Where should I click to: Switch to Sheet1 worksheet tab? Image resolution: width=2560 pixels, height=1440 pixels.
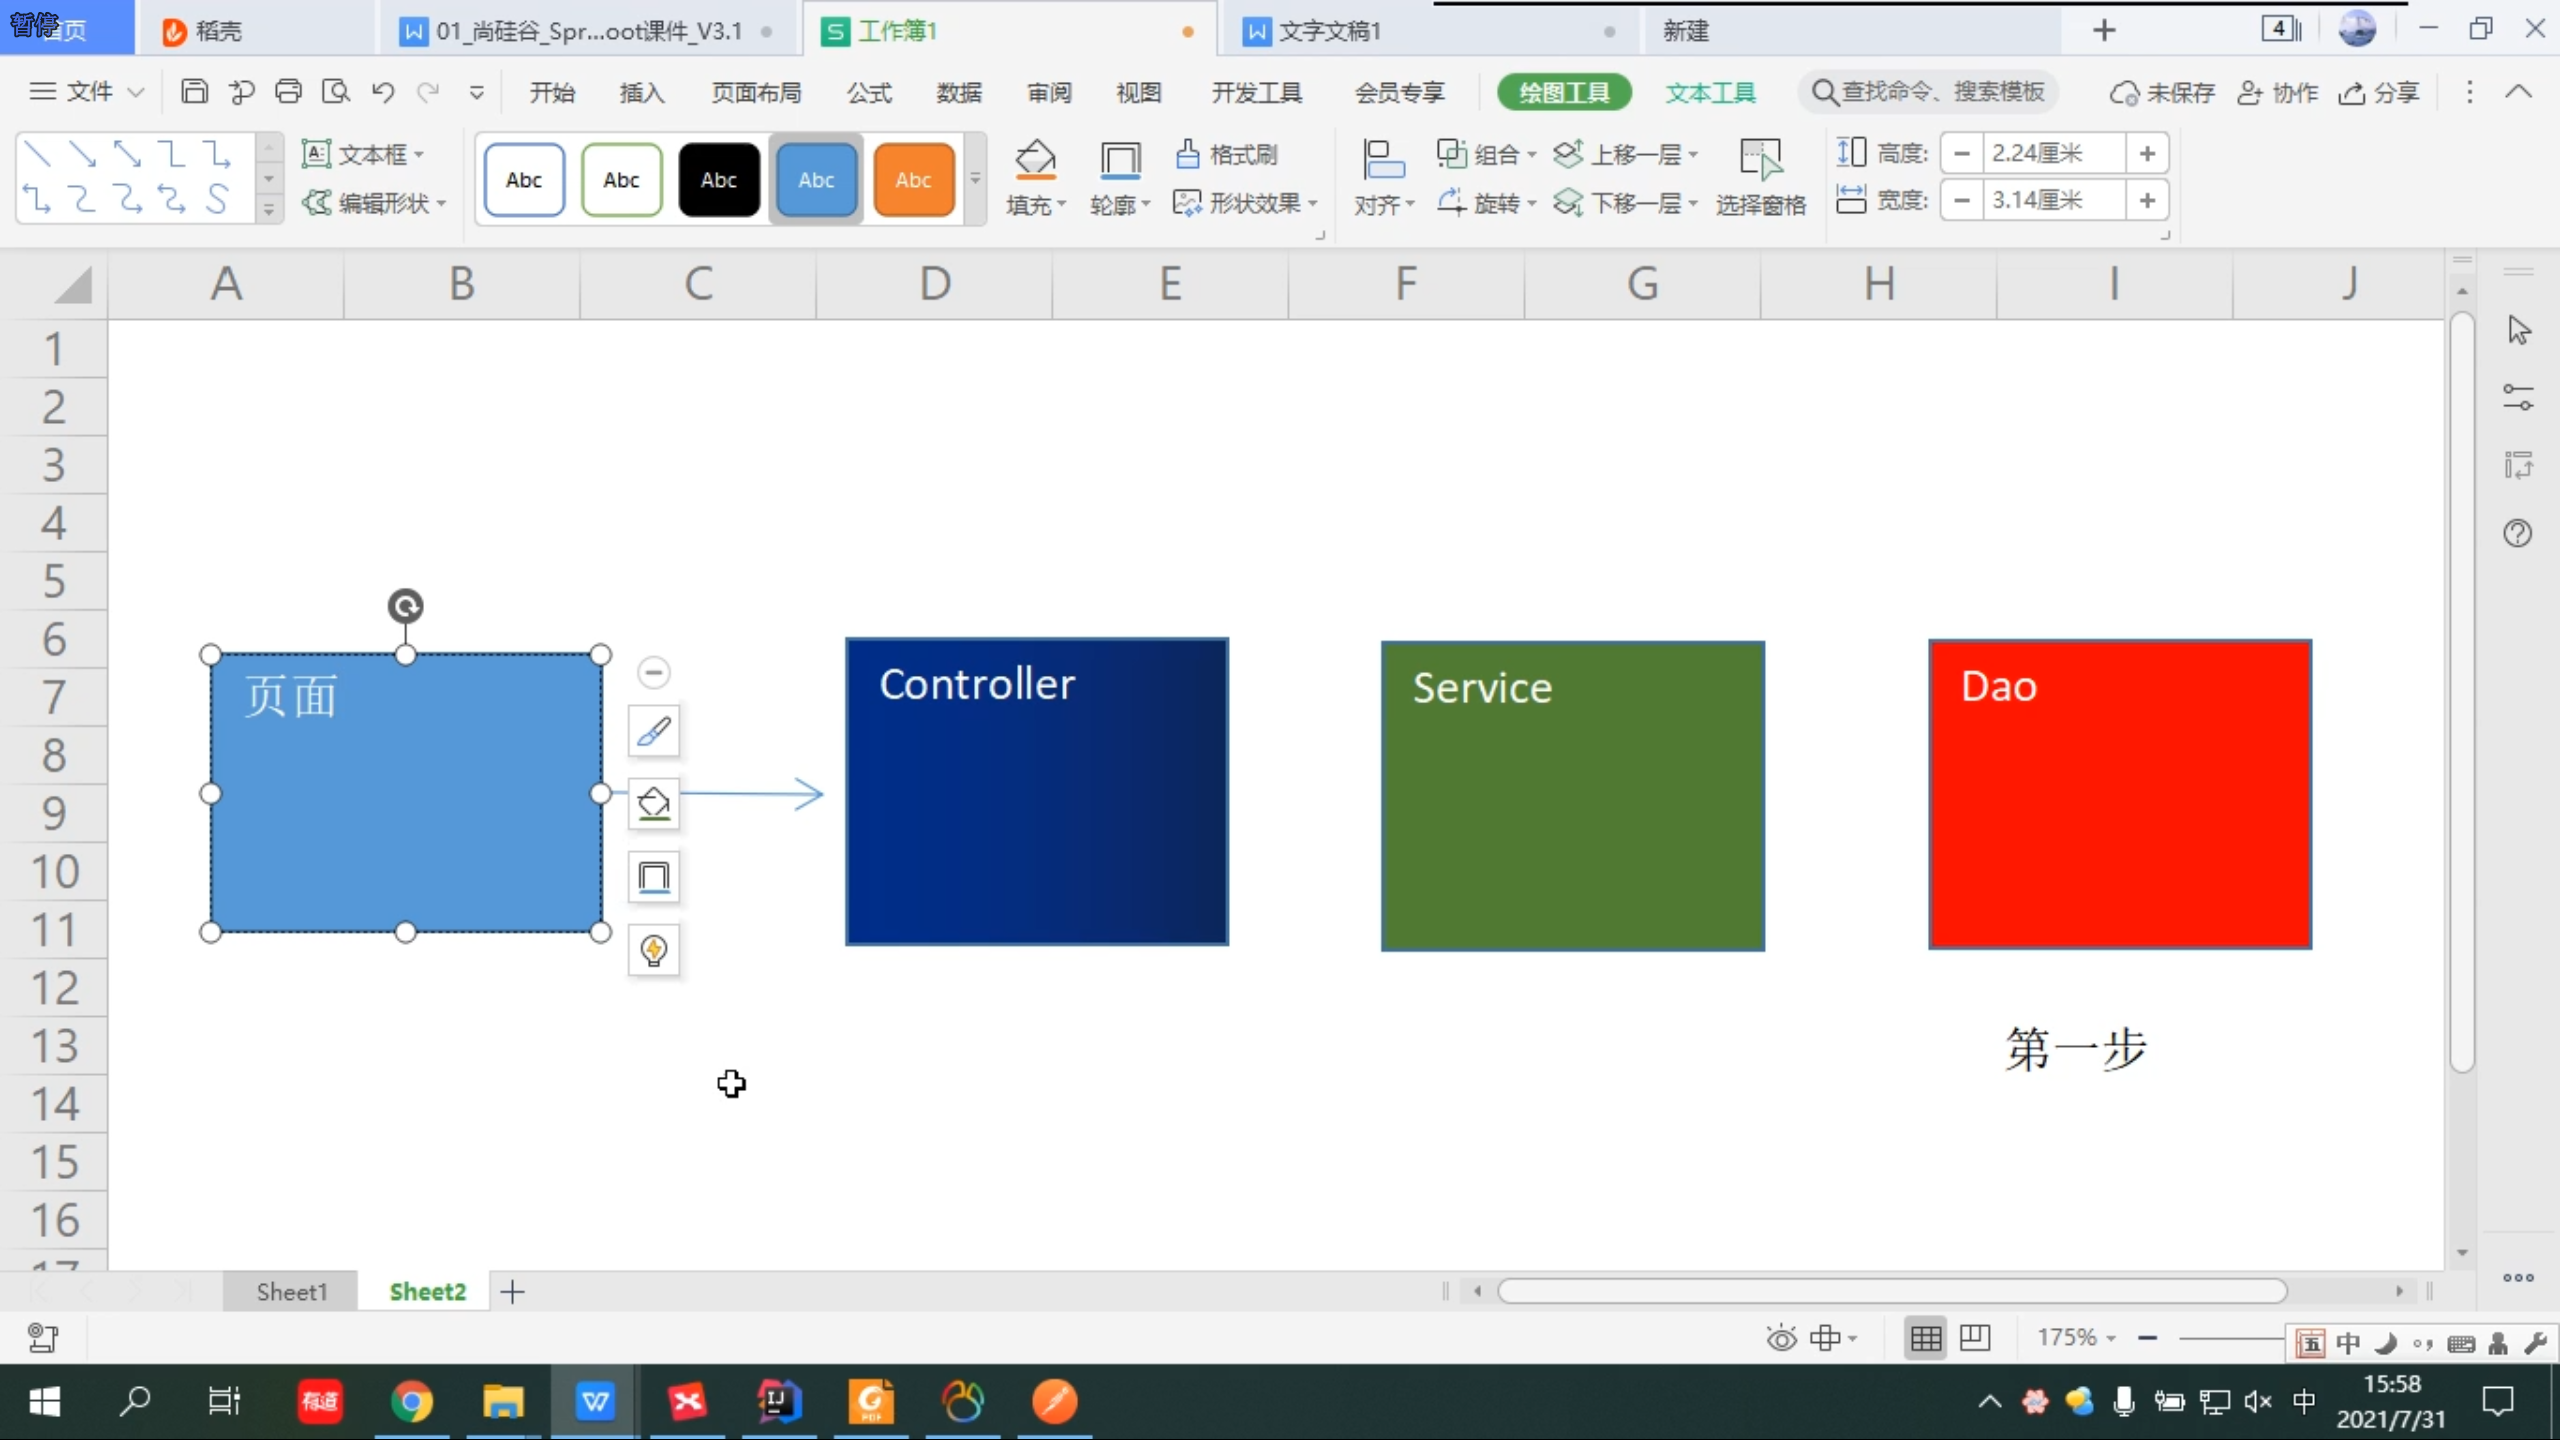coord(291,1292)
